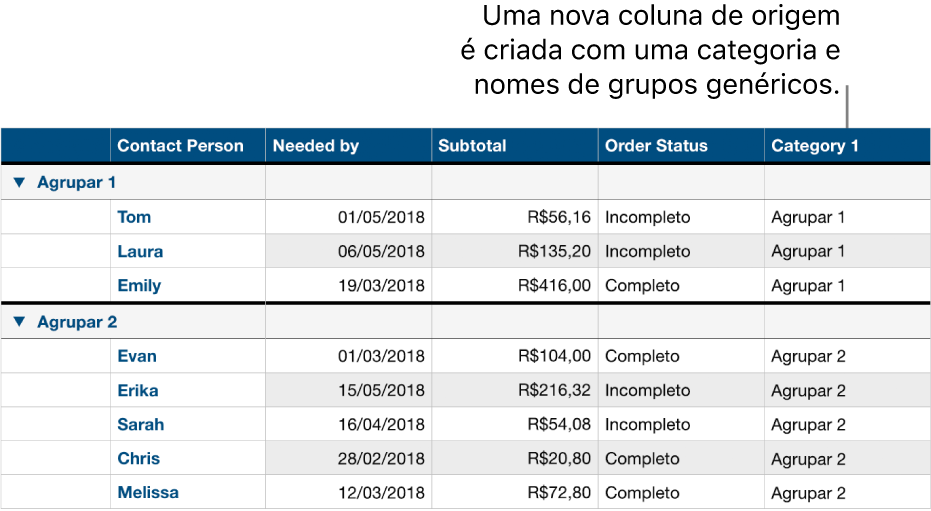931x511 pixels.
Task: Select the Needed by column header
Action: (x=315, y=146)
